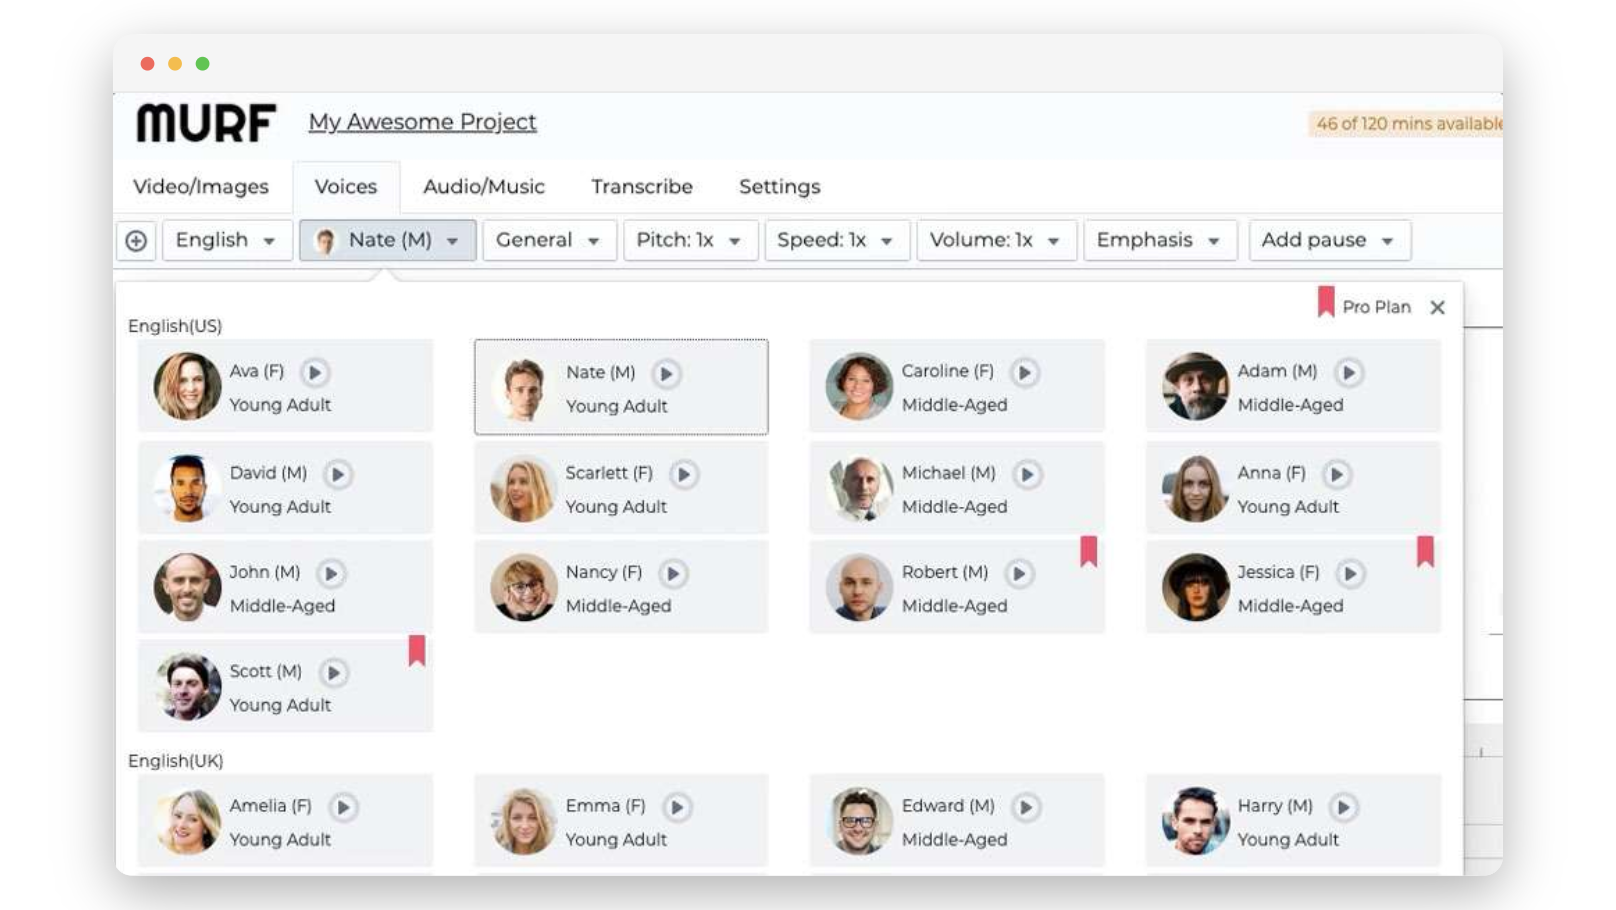Play the Emma voice sample
The height and width of the screenshot is (910, 1616).
(679, 805)
